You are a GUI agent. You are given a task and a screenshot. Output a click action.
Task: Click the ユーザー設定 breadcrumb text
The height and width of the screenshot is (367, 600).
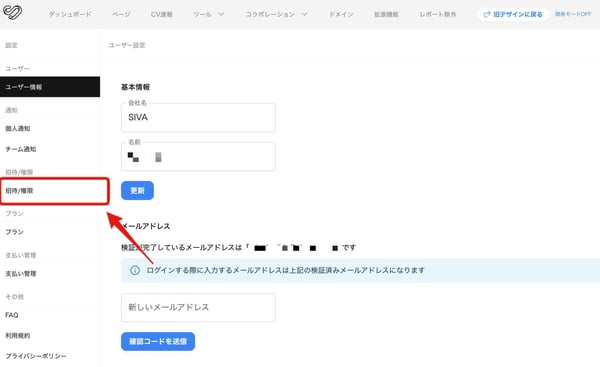click(127, 45)
